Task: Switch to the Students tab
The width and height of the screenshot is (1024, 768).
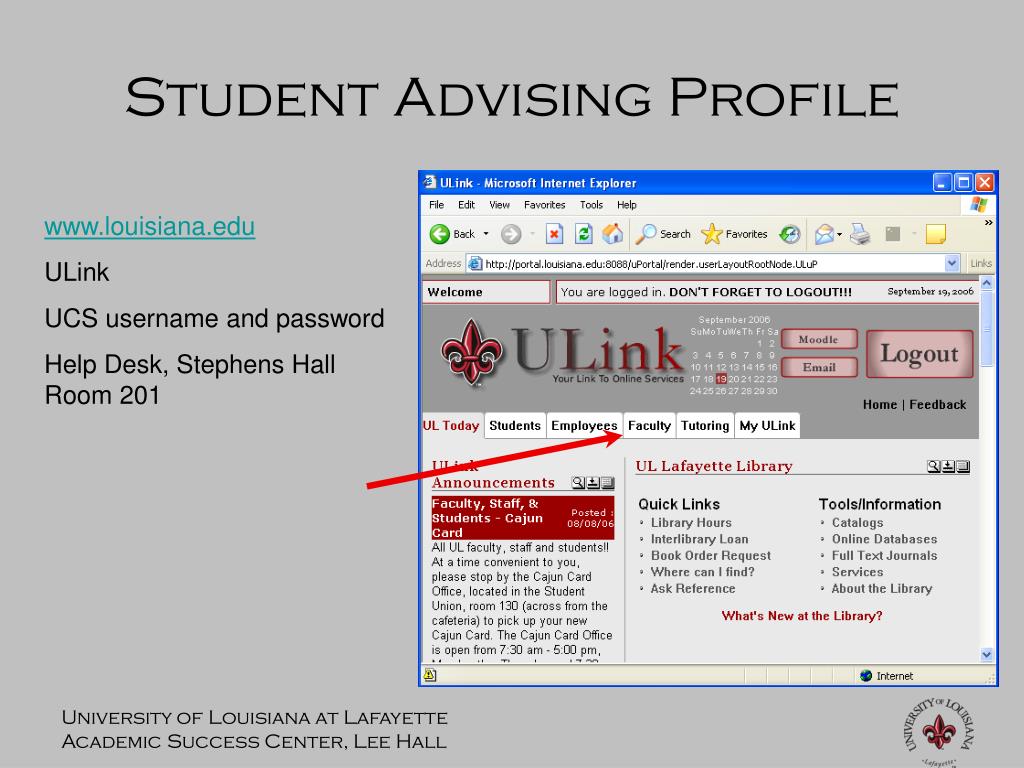Action: [x=515, y=426]
